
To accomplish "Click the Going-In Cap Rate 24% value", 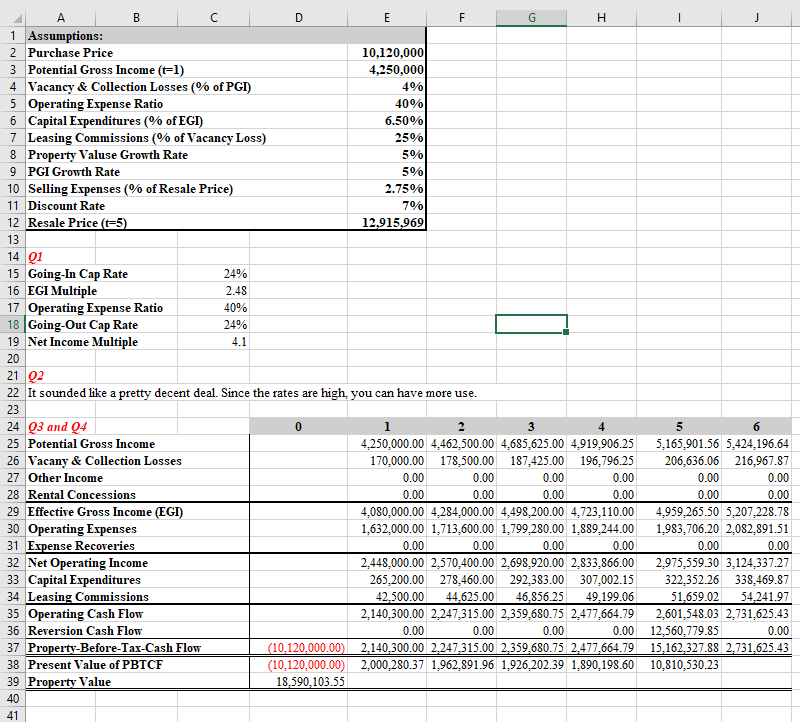I will 235,273.
